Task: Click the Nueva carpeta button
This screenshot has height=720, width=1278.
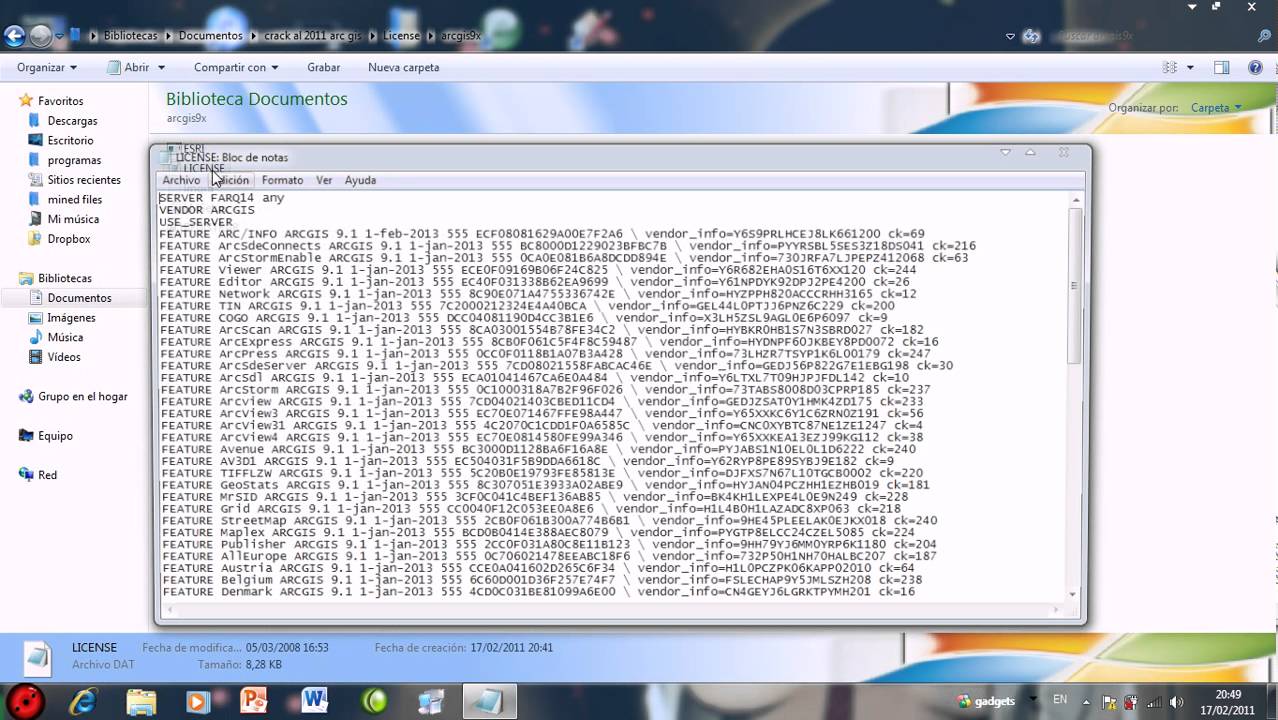Action: (x=403, y=67)
